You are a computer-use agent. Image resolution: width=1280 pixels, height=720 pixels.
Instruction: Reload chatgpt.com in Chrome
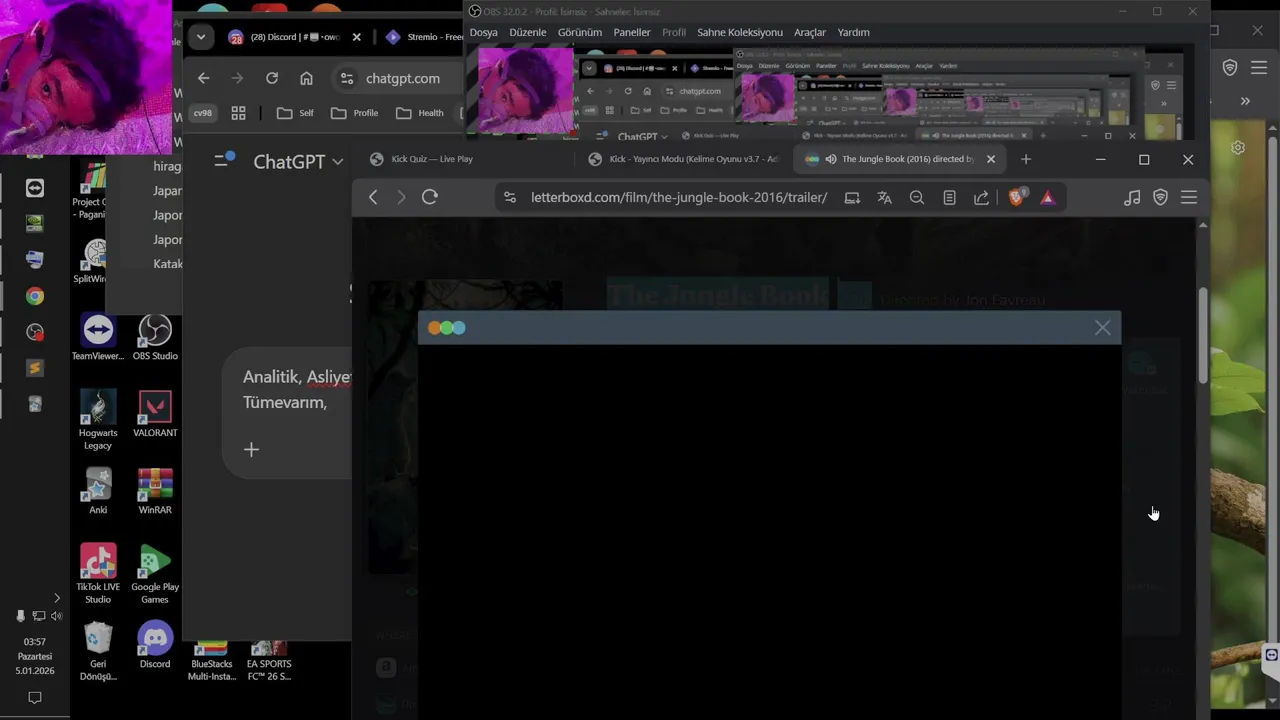point(272,78)
